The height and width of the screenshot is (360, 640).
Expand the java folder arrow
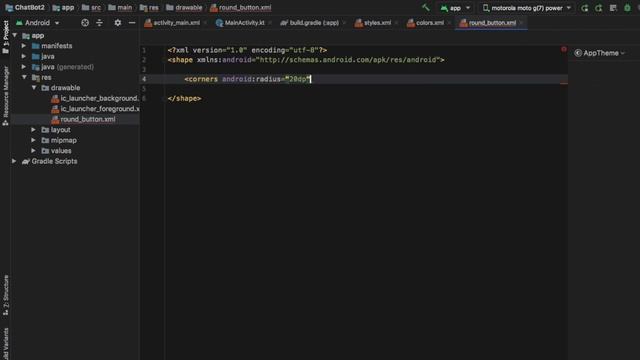[x=24, y=56]
